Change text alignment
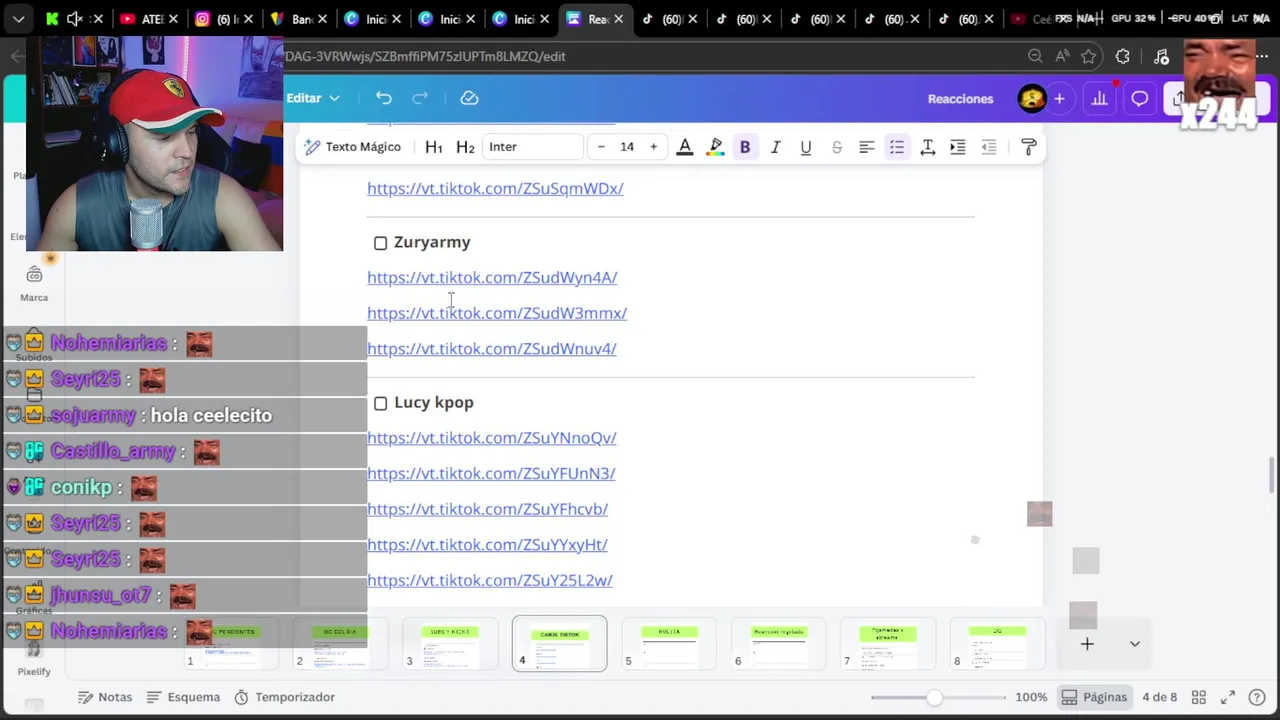1280x720 pixels. point(867,147)
